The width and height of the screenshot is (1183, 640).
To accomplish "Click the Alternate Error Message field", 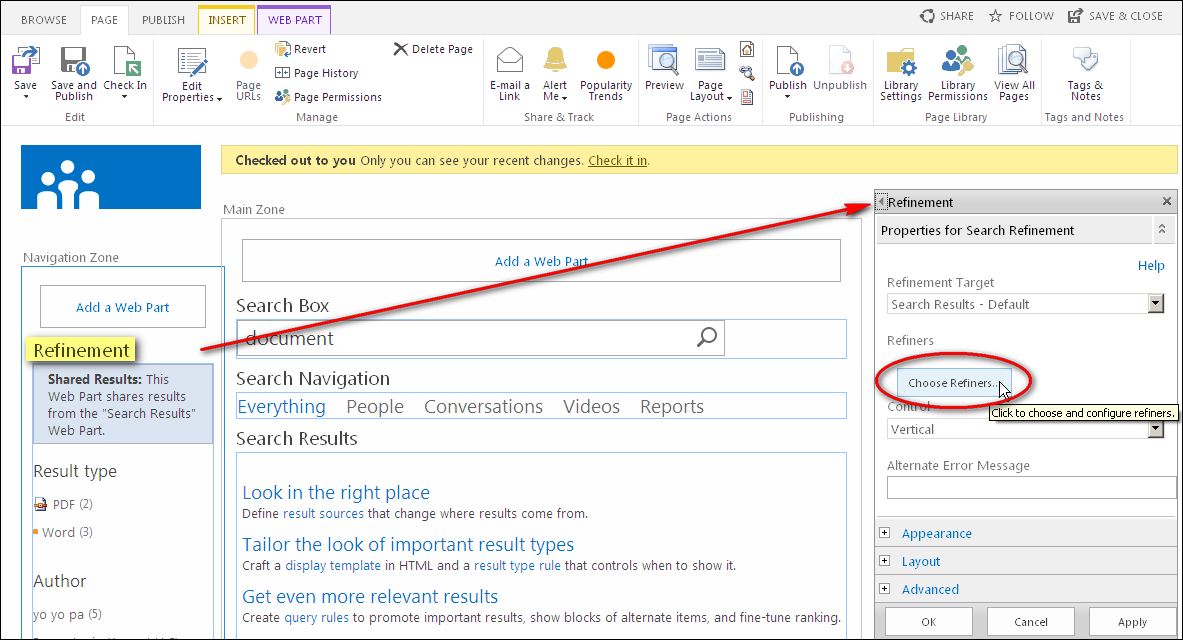I will pos(1031,487).
